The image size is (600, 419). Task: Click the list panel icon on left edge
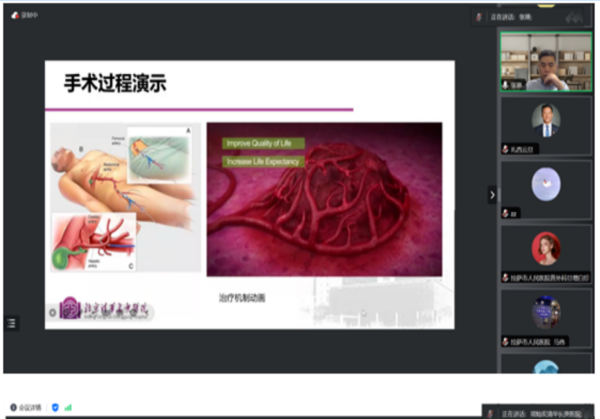click(x=12, y=322)
